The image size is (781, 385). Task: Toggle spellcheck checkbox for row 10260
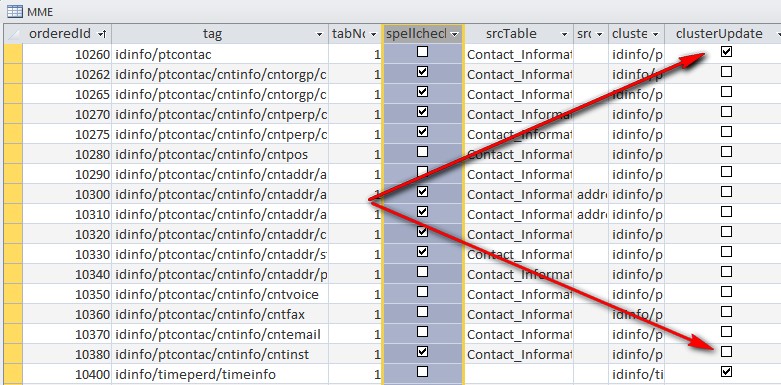[x=422, y=51]
